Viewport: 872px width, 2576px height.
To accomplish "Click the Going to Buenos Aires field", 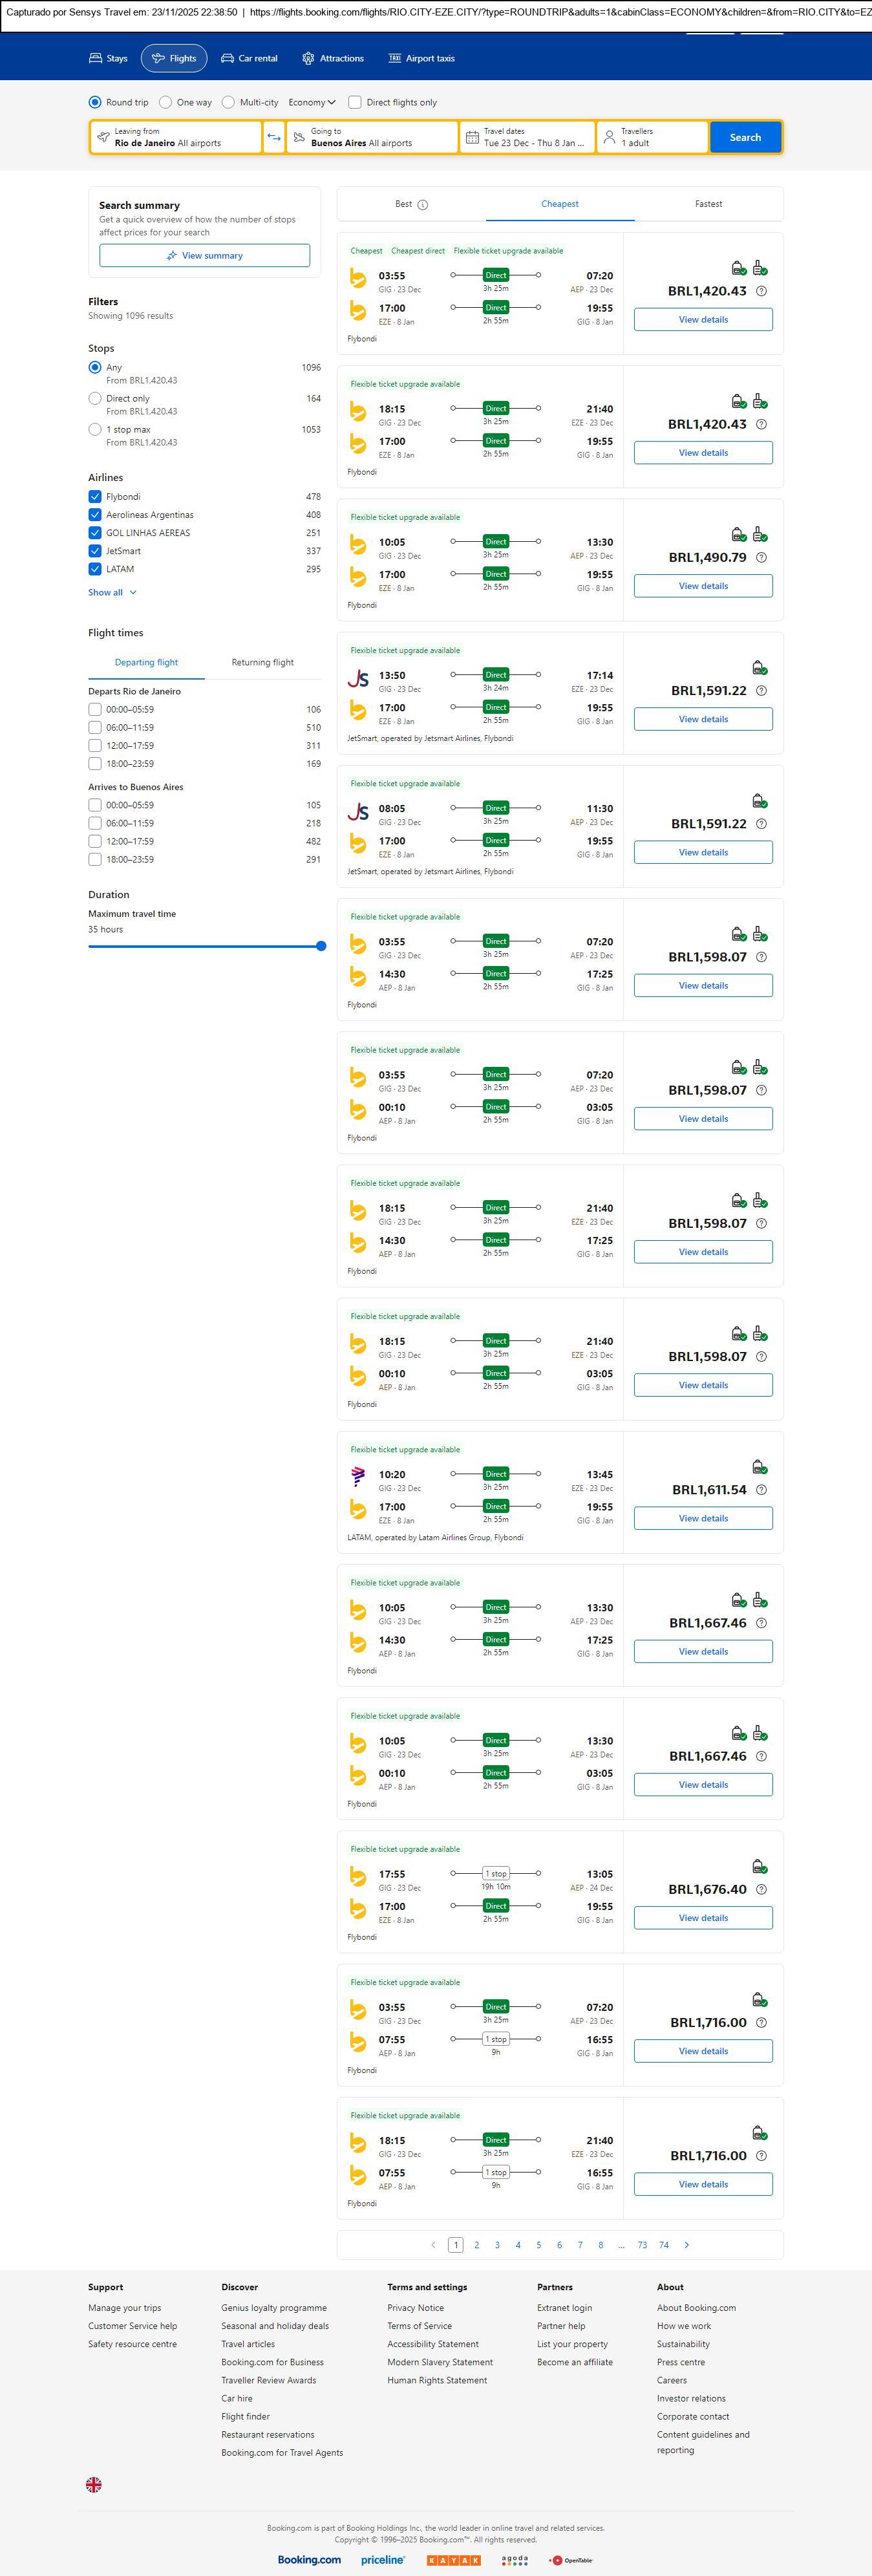I will coord(371,137).
